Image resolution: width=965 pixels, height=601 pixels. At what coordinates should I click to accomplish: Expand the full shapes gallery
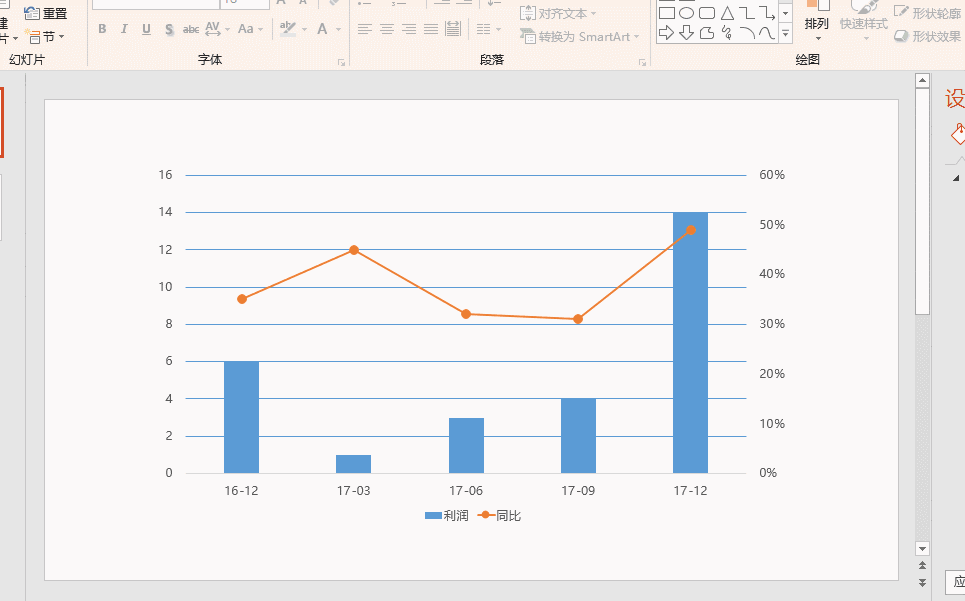pos(786,33)
